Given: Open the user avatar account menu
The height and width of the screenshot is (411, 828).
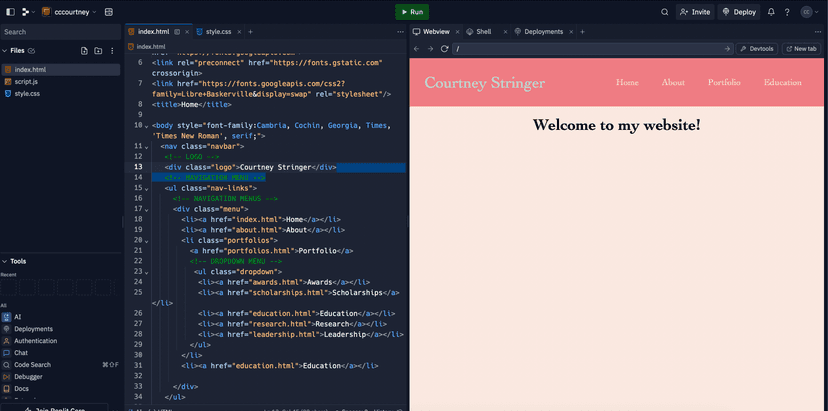Looking at the screenshot, I should [807, 12].
